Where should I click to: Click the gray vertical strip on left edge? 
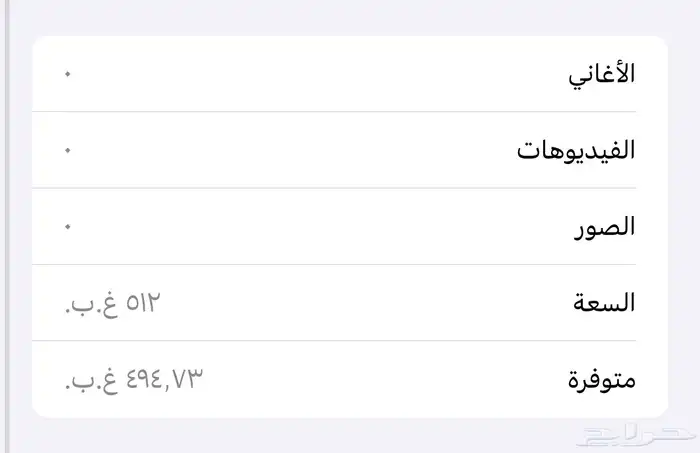click(x=4, y=226)
